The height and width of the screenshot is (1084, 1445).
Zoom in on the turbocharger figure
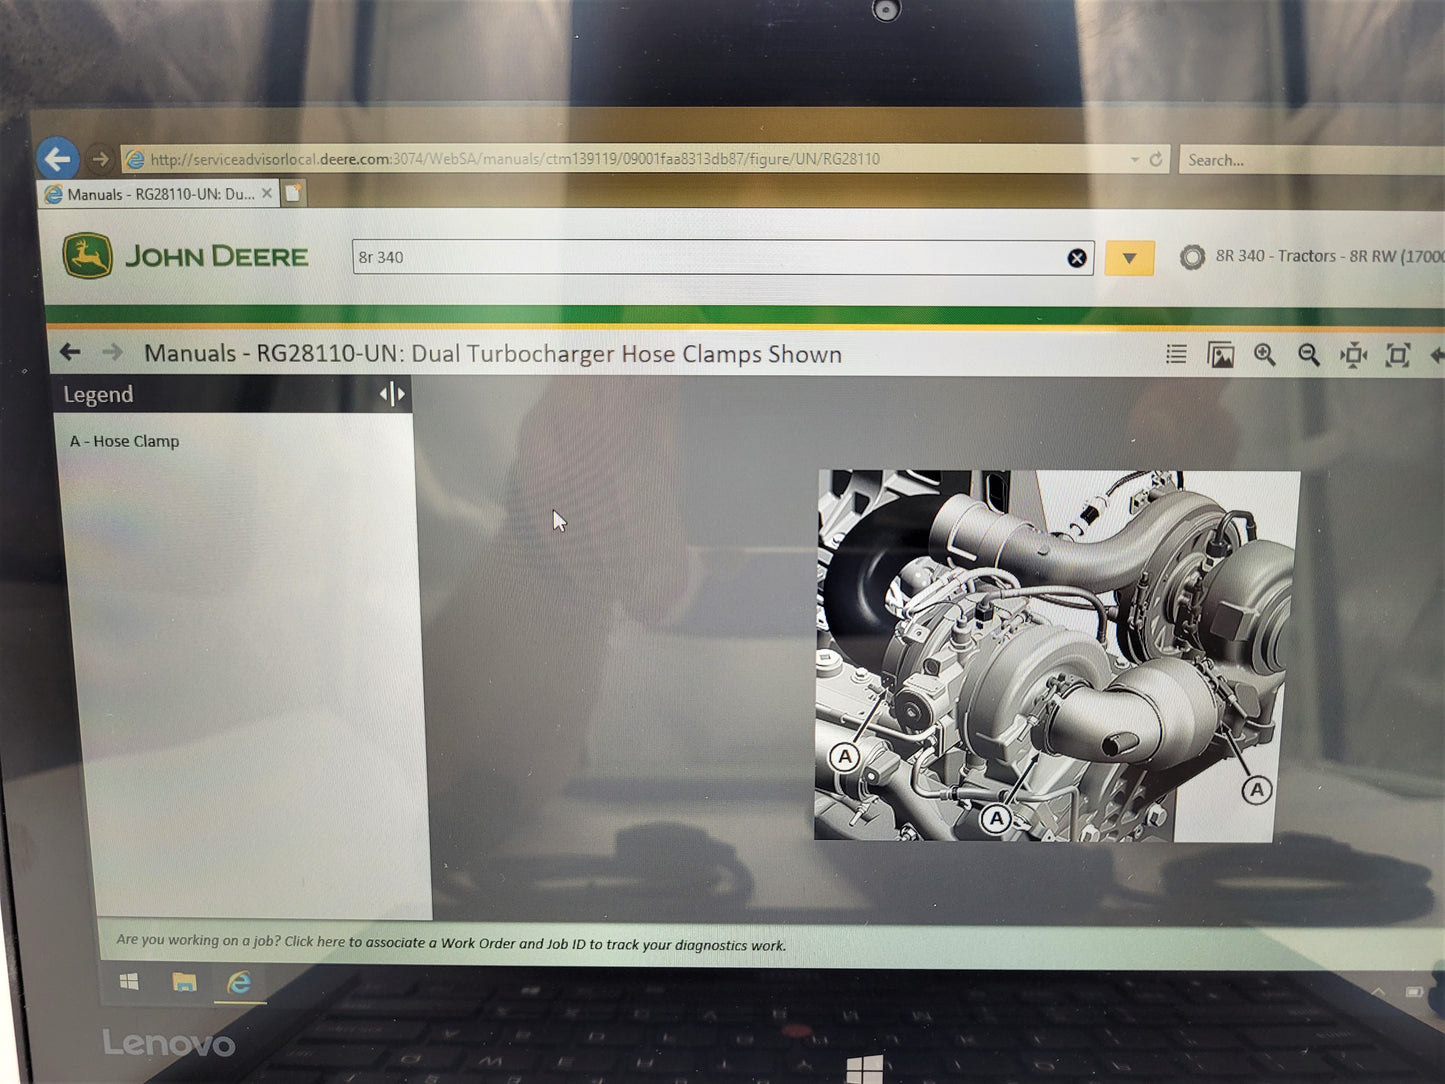click(x=1264, y=355)
